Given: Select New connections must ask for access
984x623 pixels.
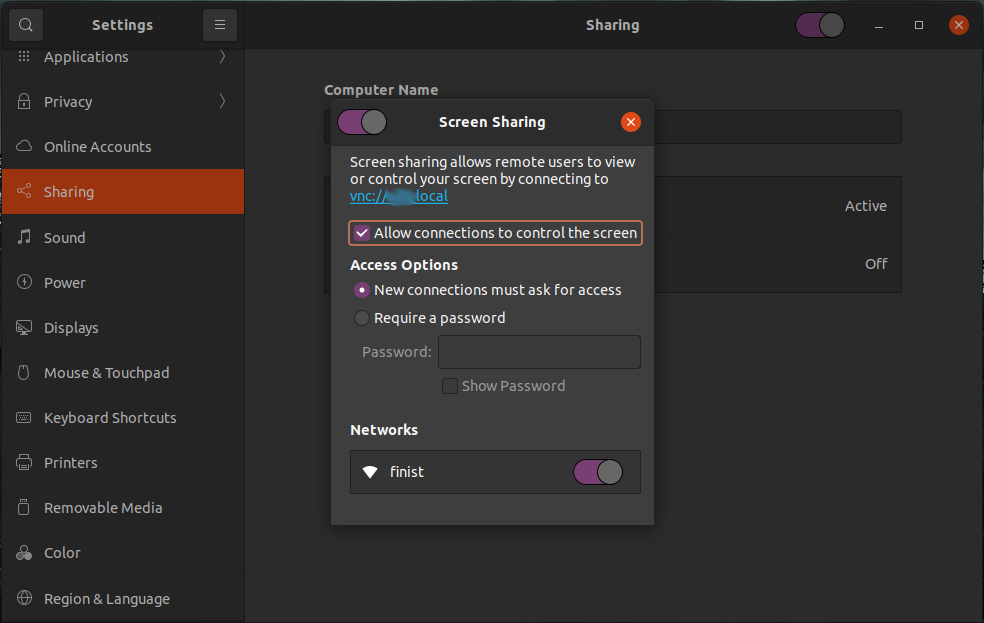Looking at the screenshot, I should 362,290.
